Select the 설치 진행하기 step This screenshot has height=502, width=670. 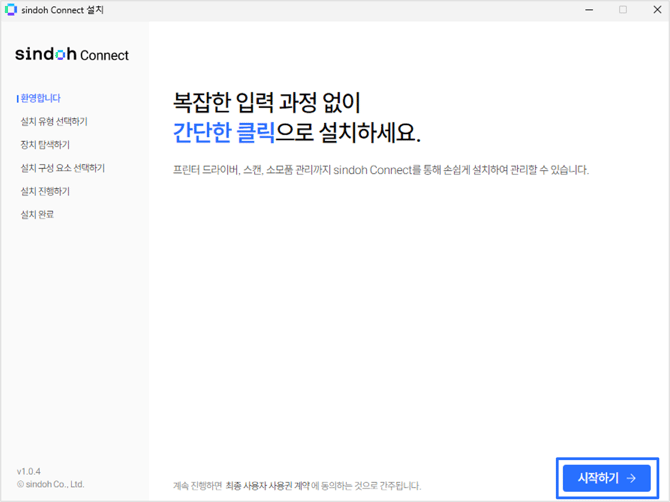click(x=45, y=191)
